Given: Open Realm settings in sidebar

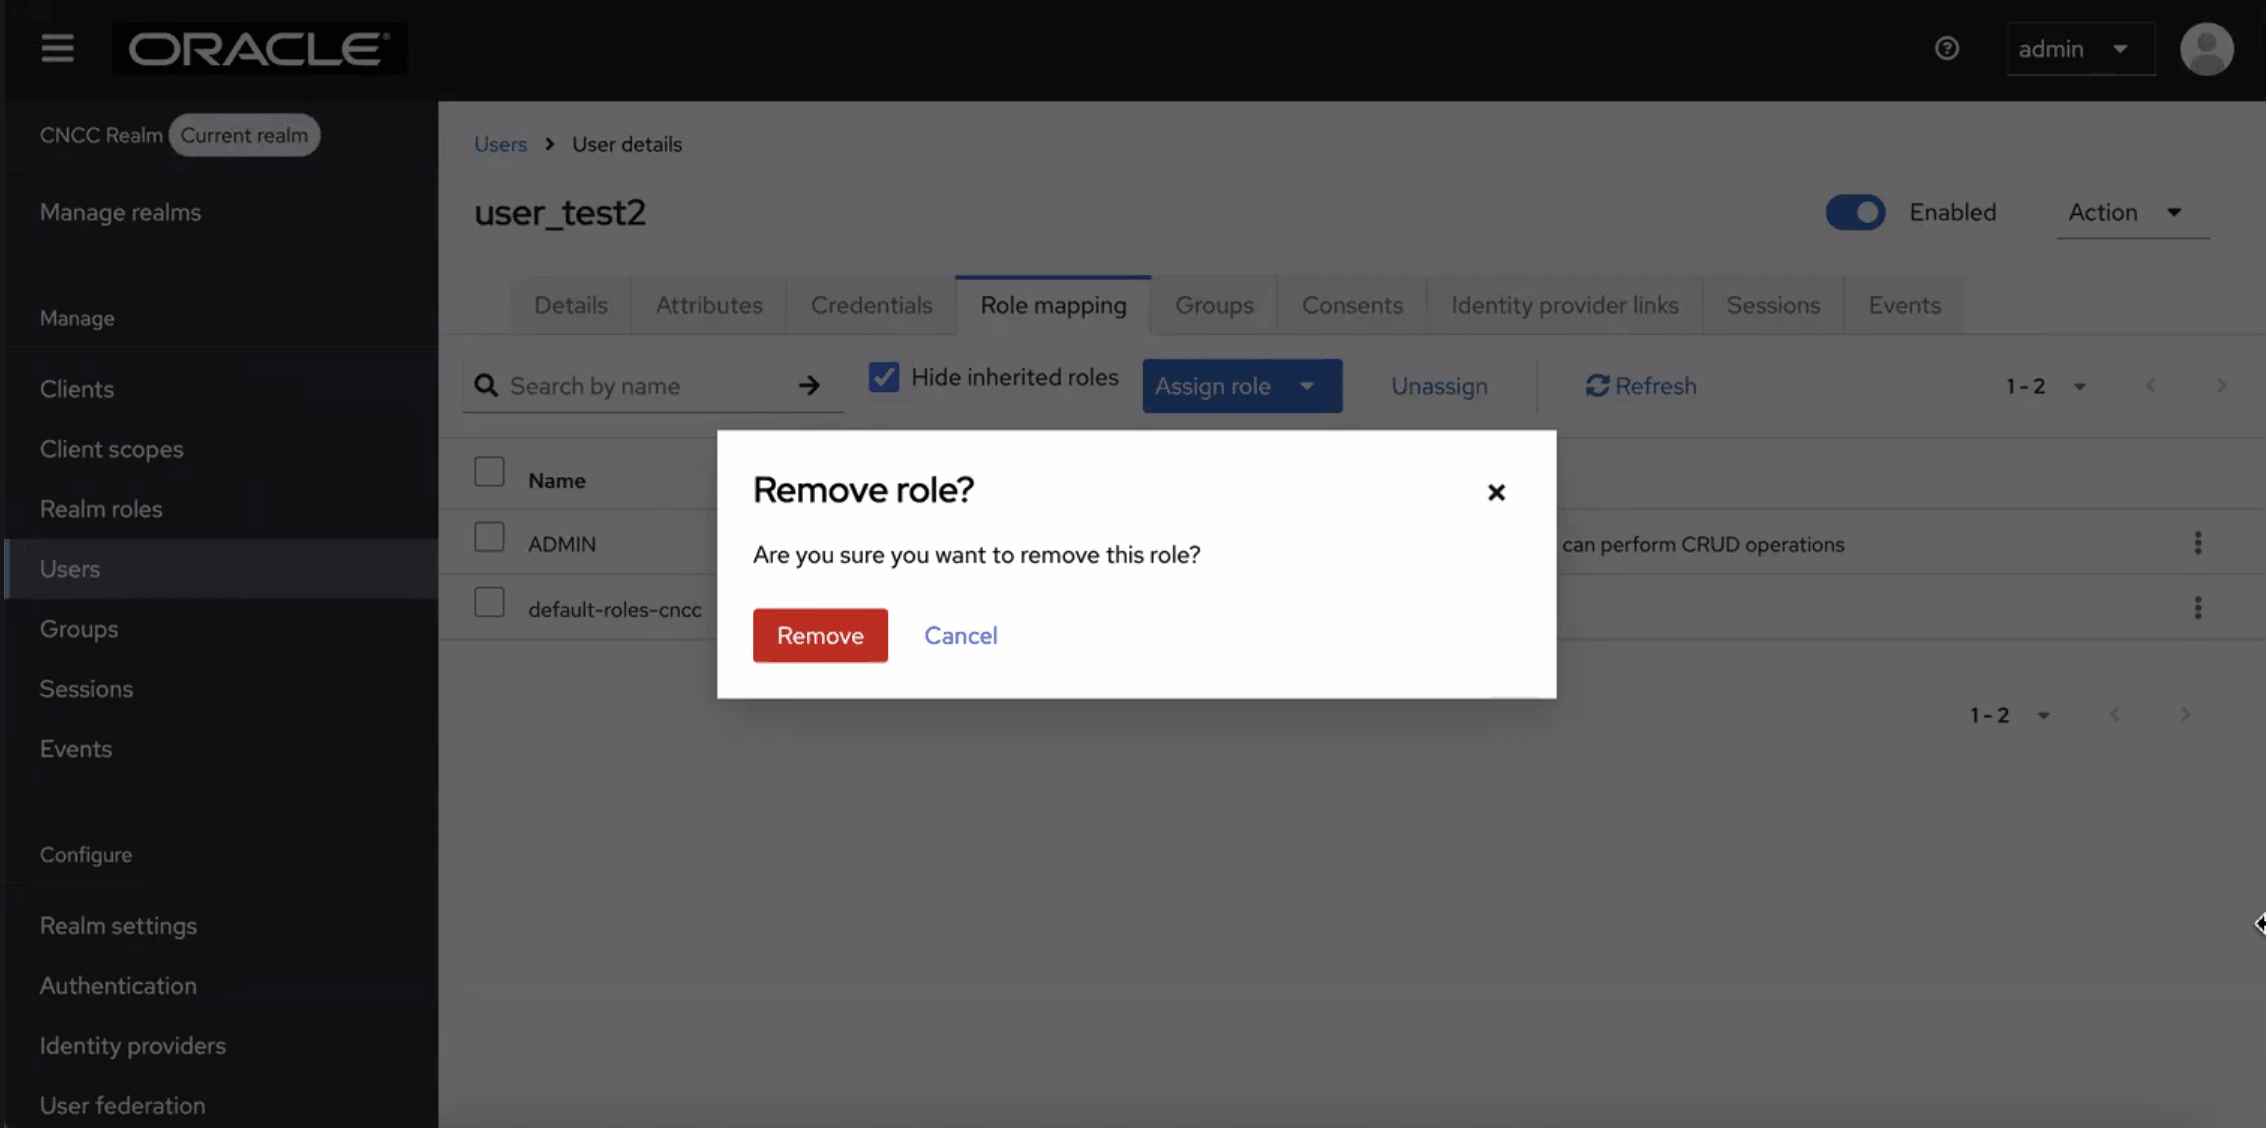Looking at the screenshot, I should (x=221, y=925).
